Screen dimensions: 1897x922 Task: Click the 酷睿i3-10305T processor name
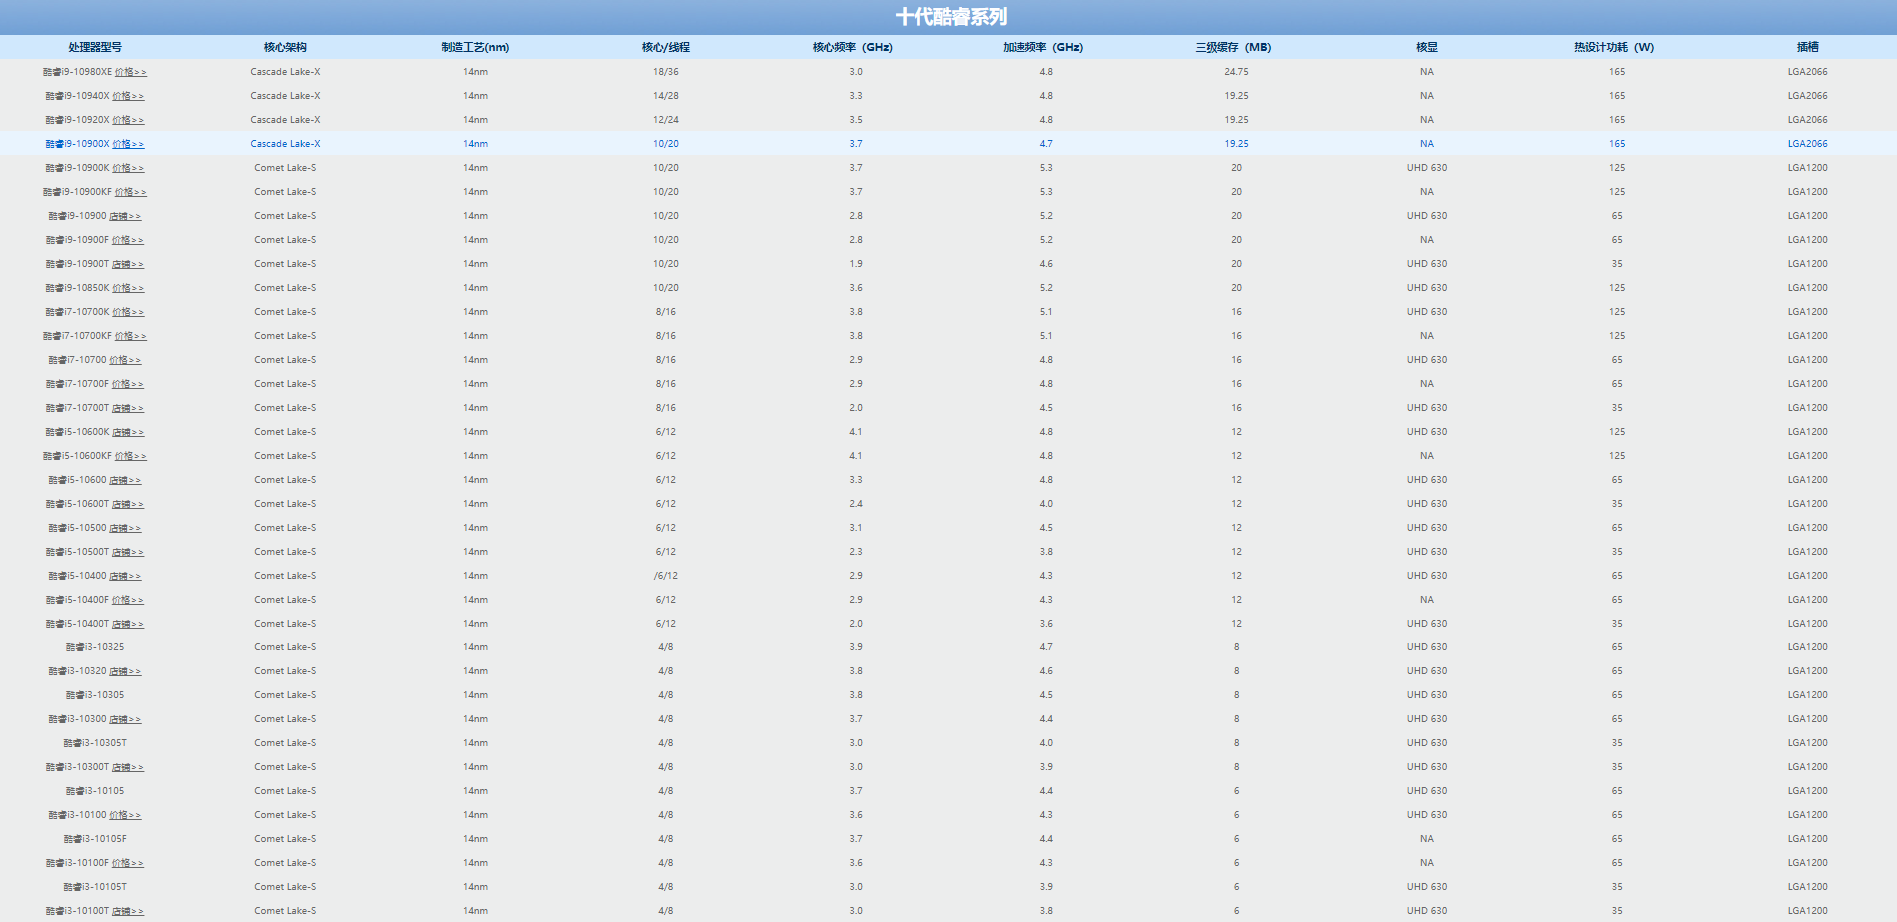[95, 743]
